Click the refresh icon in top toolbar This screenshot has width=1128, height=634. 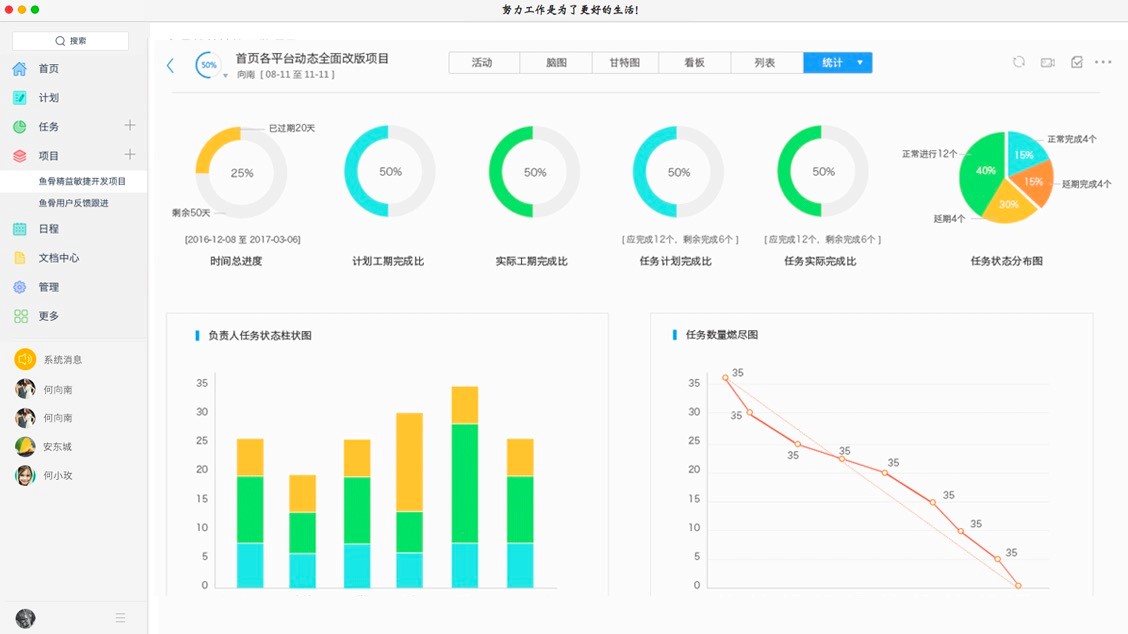pos(1019,62)
